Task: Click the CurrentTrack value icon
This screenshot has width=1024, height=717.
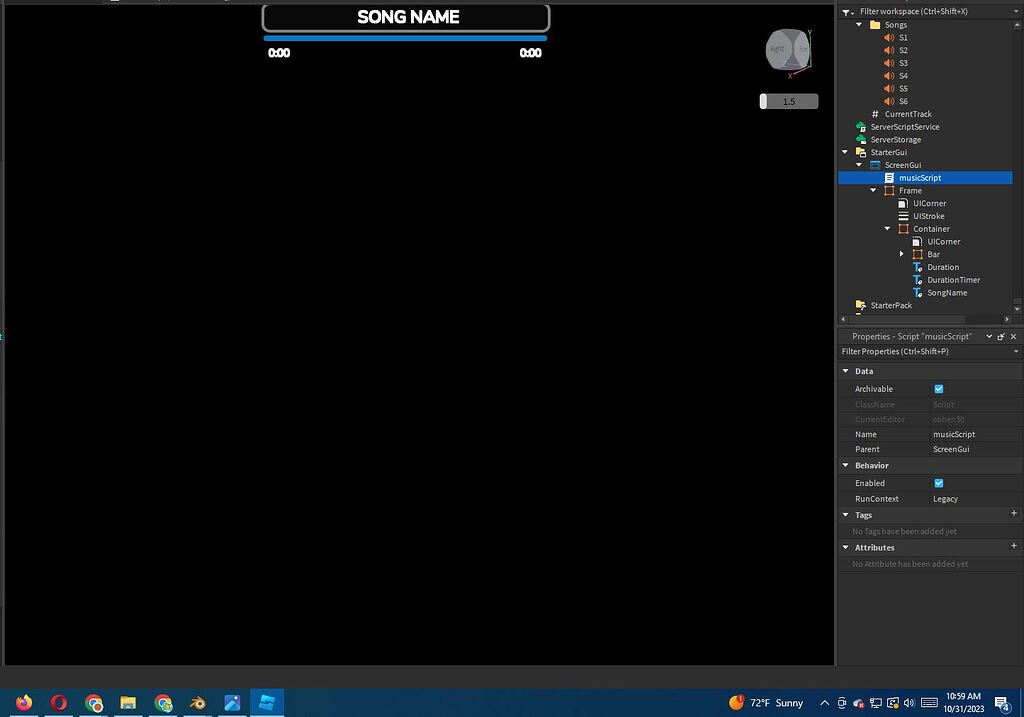Action: pyautogui.click(x=876, y=113)
